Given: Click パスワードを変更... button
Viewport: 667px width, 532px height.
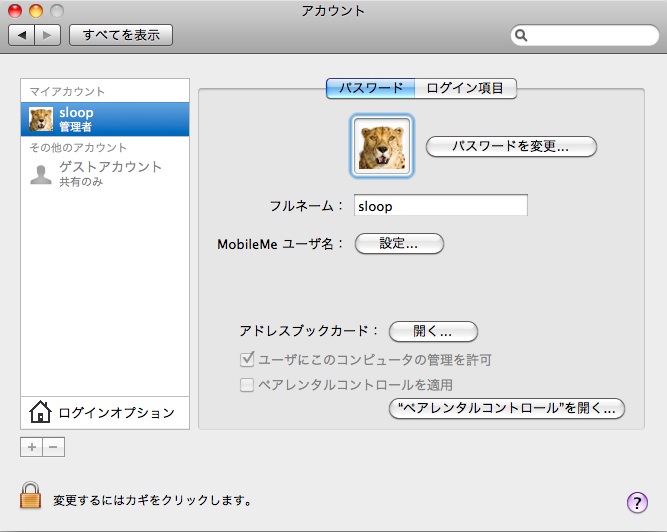Looking at the screenshot, I should coord(511,146).
